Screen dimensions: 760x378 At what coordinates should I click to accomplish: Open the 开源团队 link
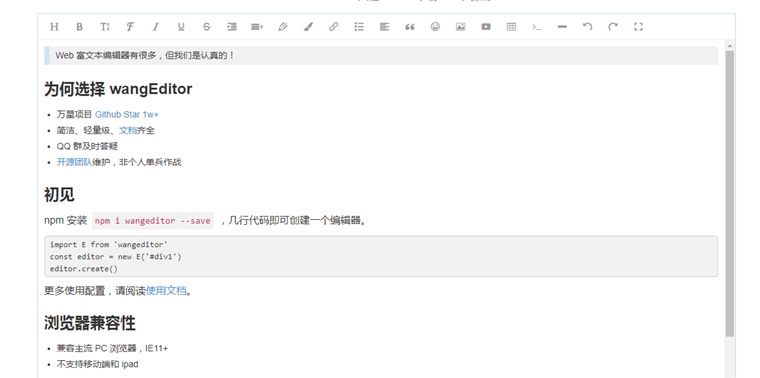(75, 162)
